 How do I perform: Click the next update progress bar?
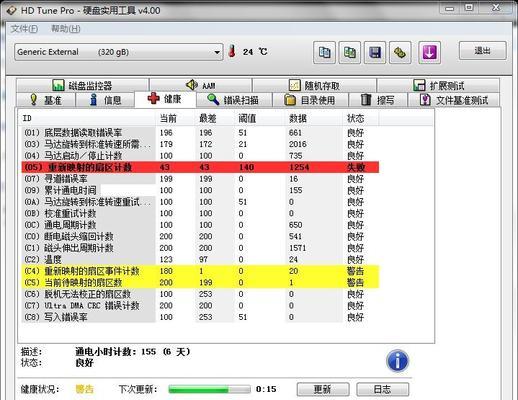209,389
